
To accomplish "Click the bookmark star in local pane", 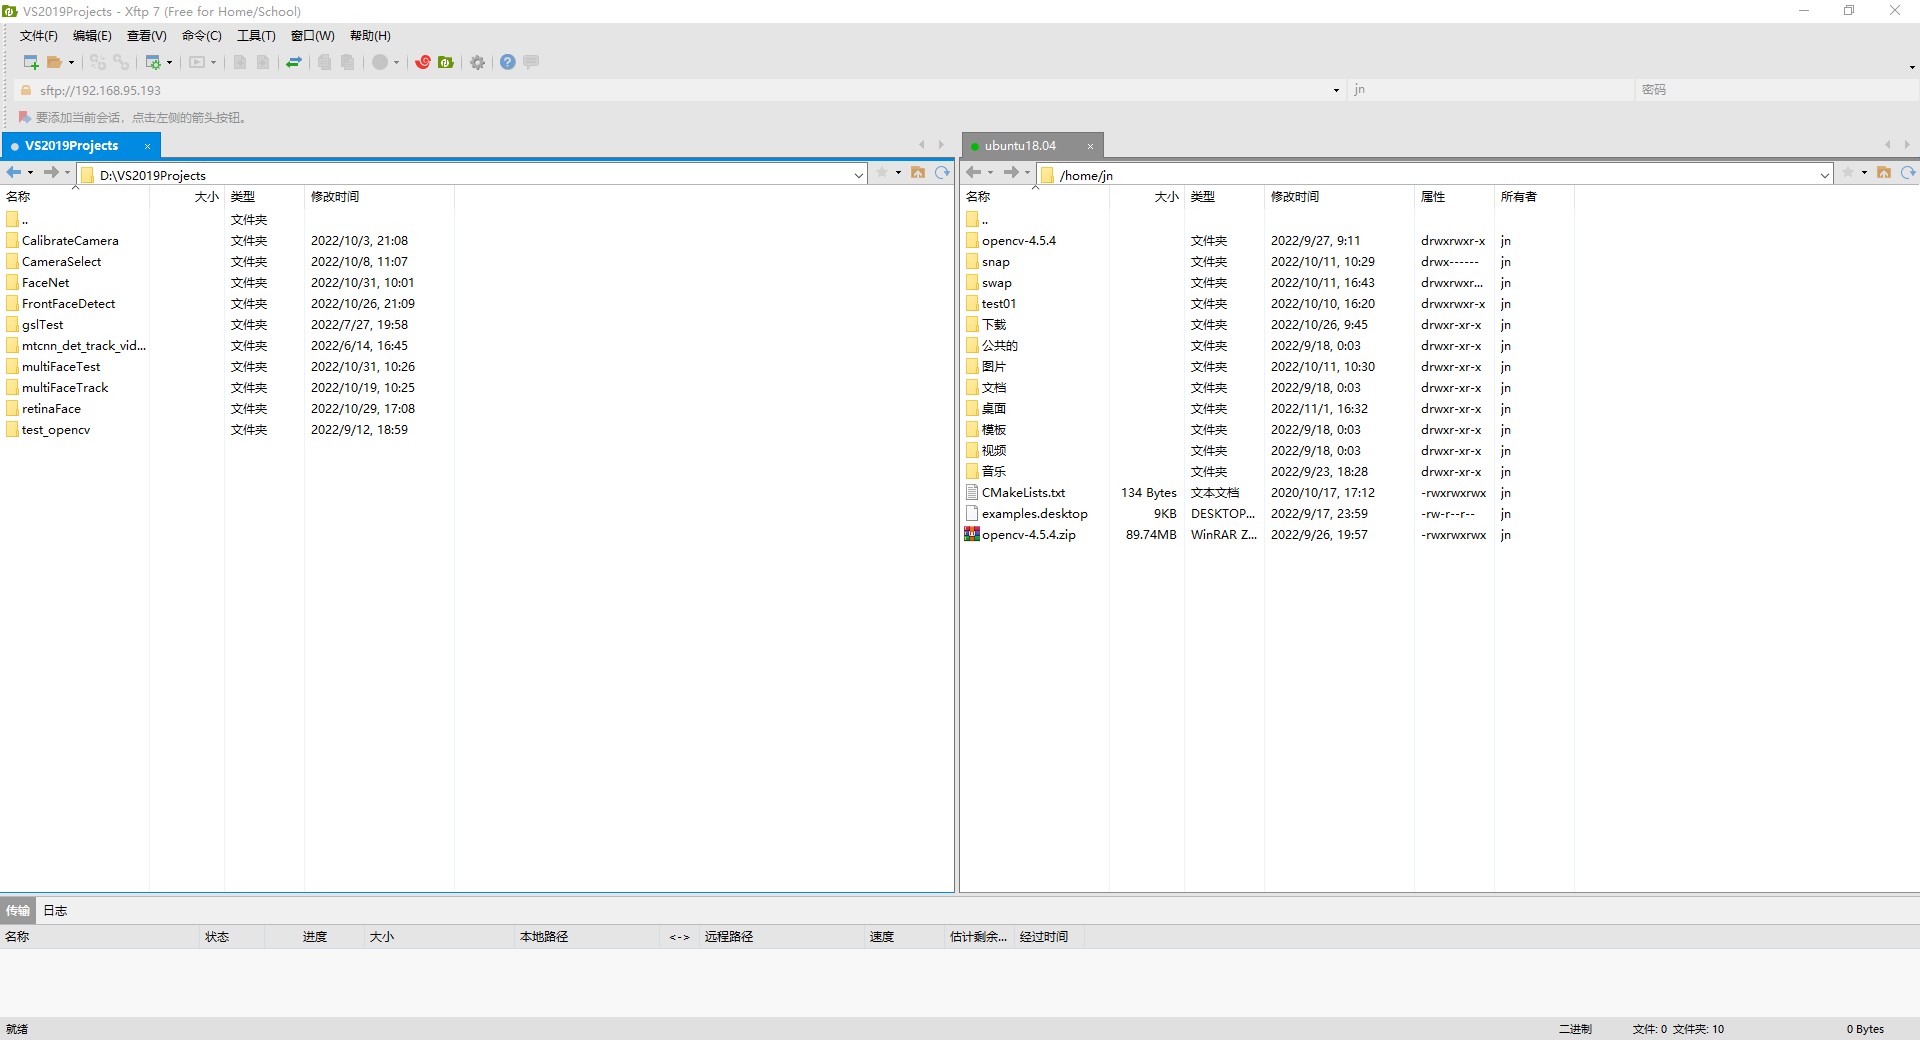I will point(882,173).
